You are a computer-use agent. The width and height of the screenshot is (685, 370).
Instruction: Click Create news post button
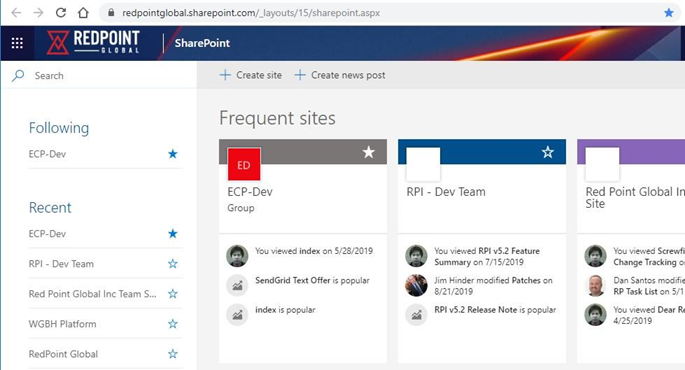(340, 75)
